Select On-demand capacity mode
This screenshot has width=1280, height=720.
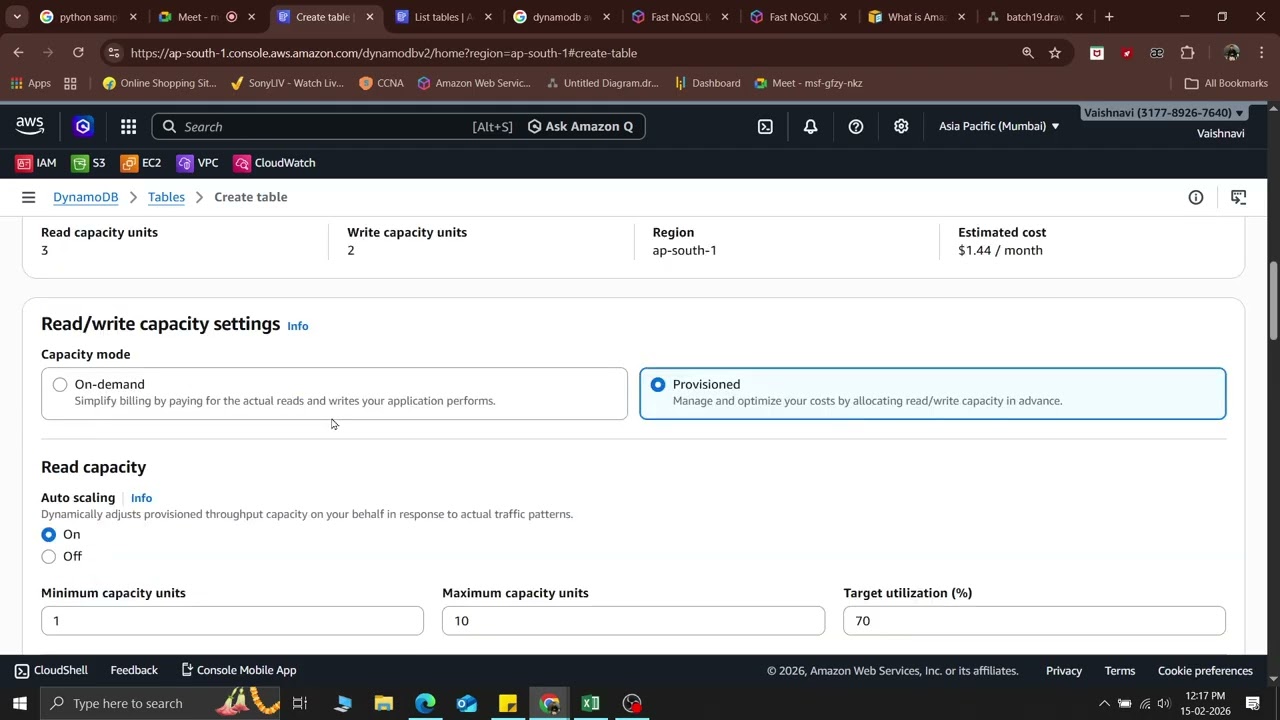pyautogui.click(x=334, y=393)
